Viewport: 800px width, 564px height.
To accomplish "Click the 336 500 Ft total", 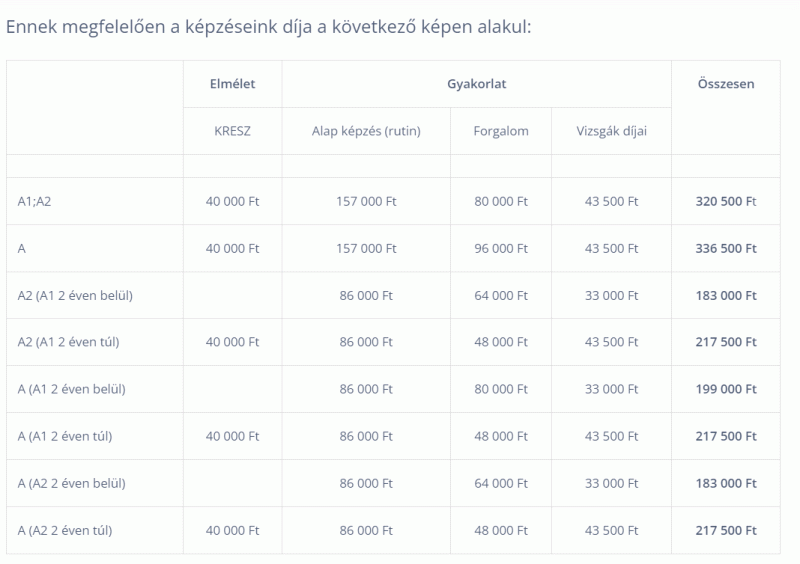I will coord(726,249).
